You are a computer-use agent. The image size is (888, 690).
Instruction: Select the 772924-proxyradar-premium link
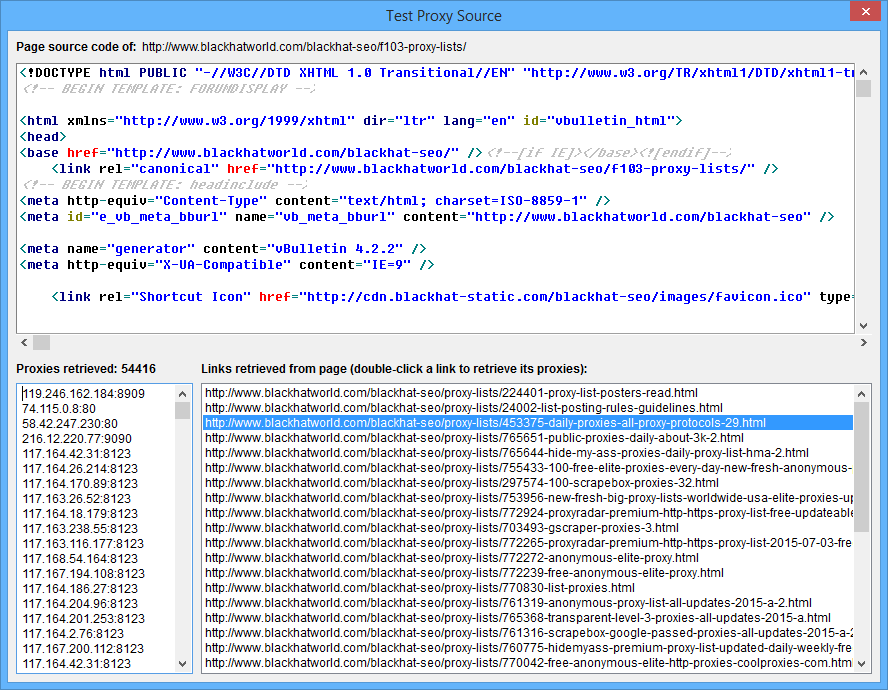coord(528,513)
